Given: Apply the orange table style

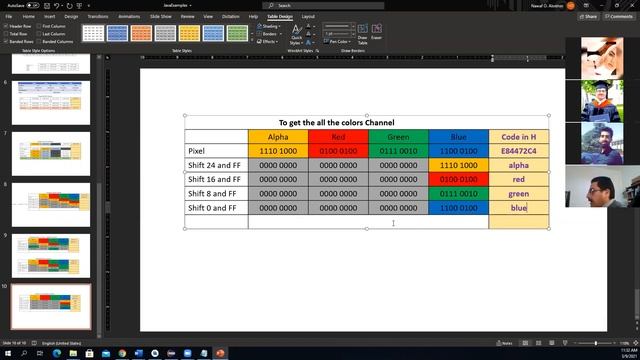Looking at the screenshot, I should coord(141,33).
